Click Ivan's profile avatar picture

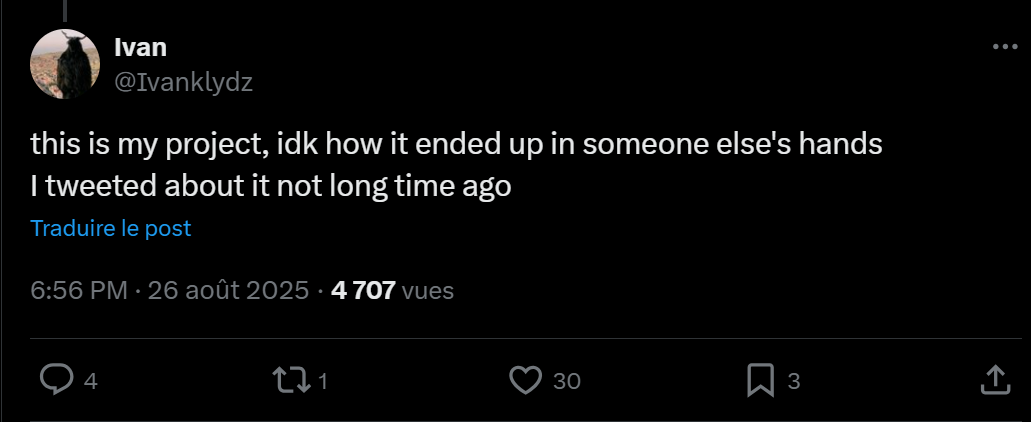(x=66, y=64)
